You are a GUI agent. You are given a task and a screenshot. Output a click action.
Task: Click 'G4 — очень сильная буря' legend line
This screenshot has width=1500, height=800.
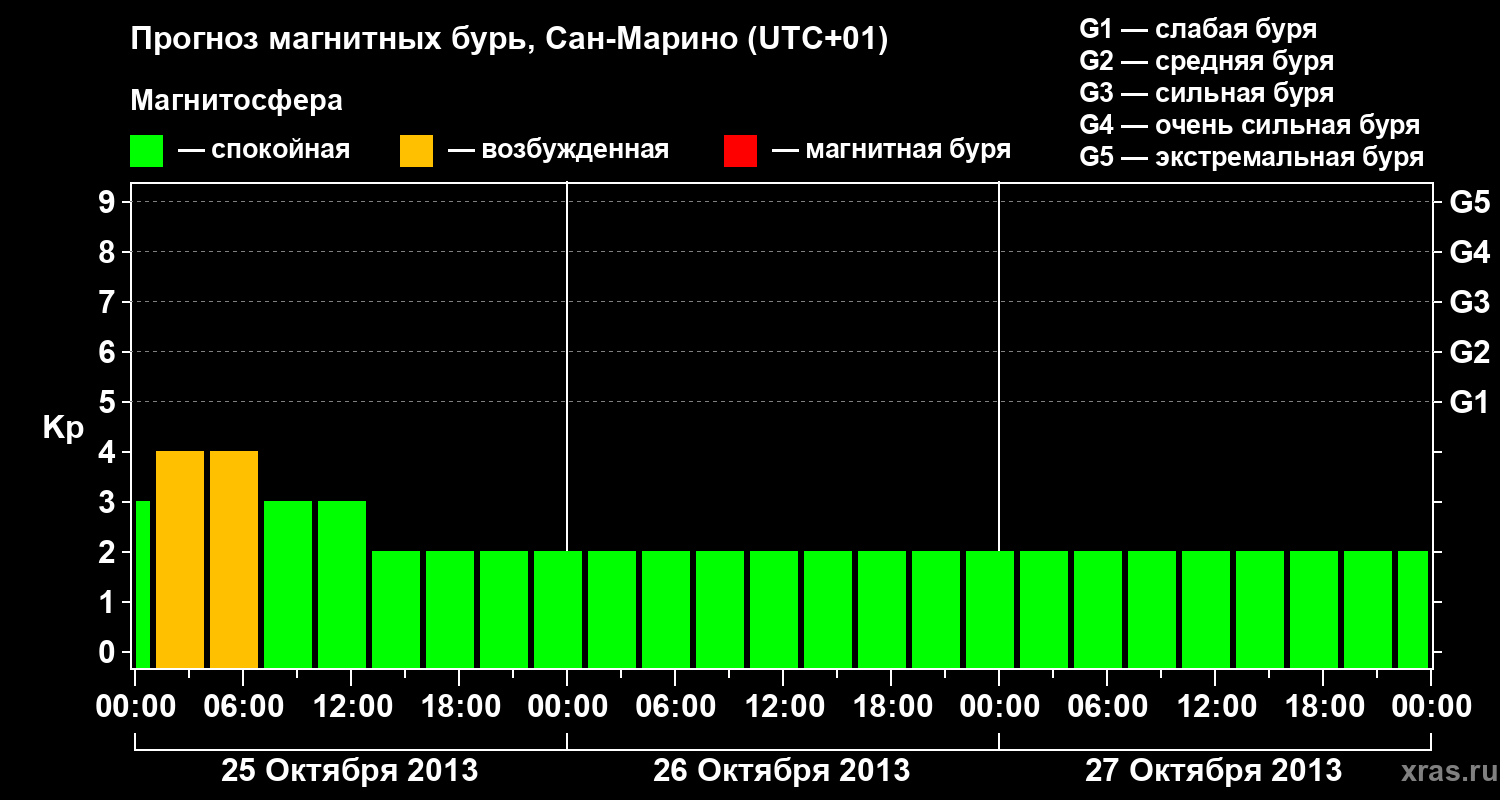(1250, 125)
